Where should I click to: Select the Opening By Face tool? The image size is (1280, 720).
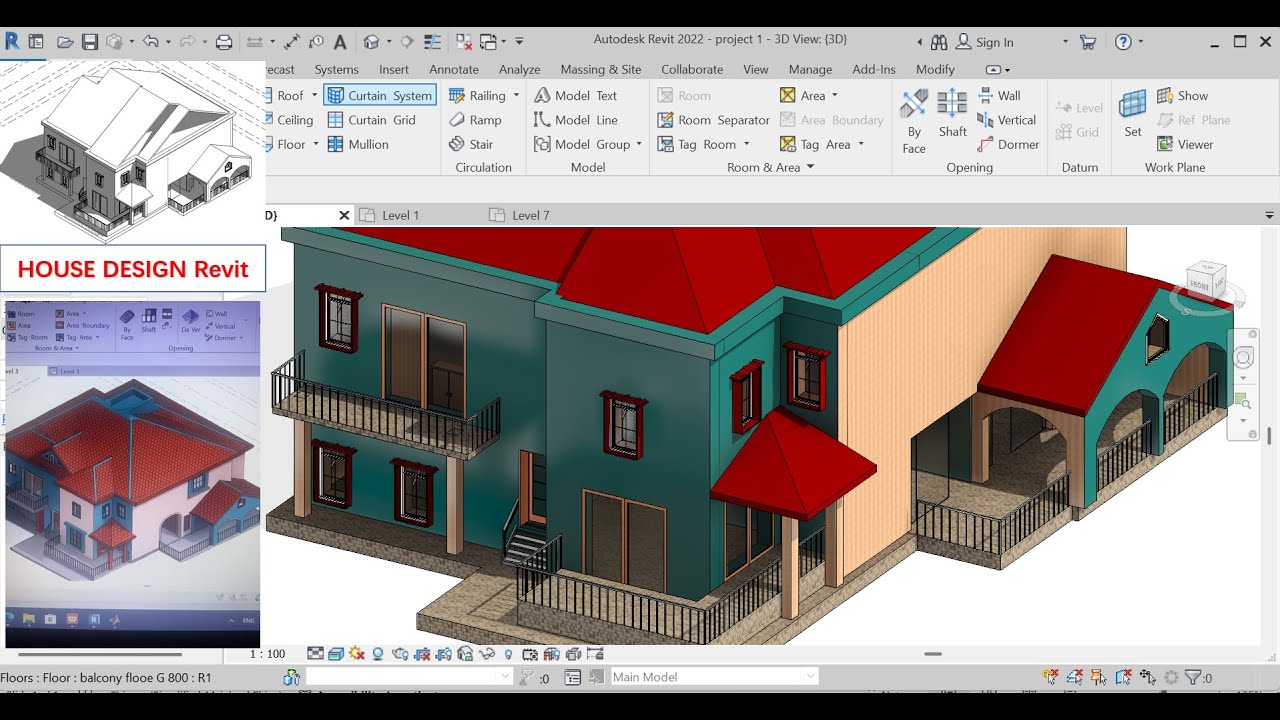click(914, 121)
